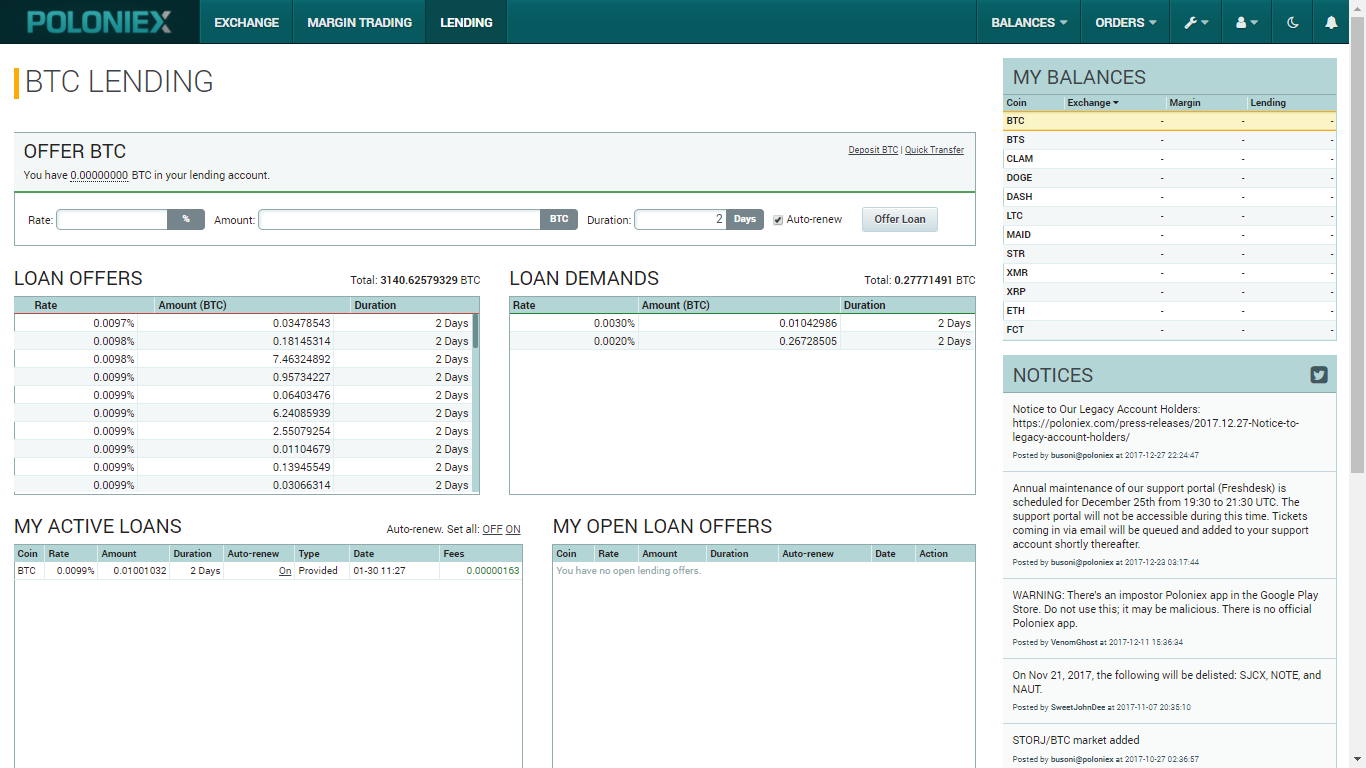
Task: Click Fees header in My Active Loans
Action: click(x=454, y=553)
